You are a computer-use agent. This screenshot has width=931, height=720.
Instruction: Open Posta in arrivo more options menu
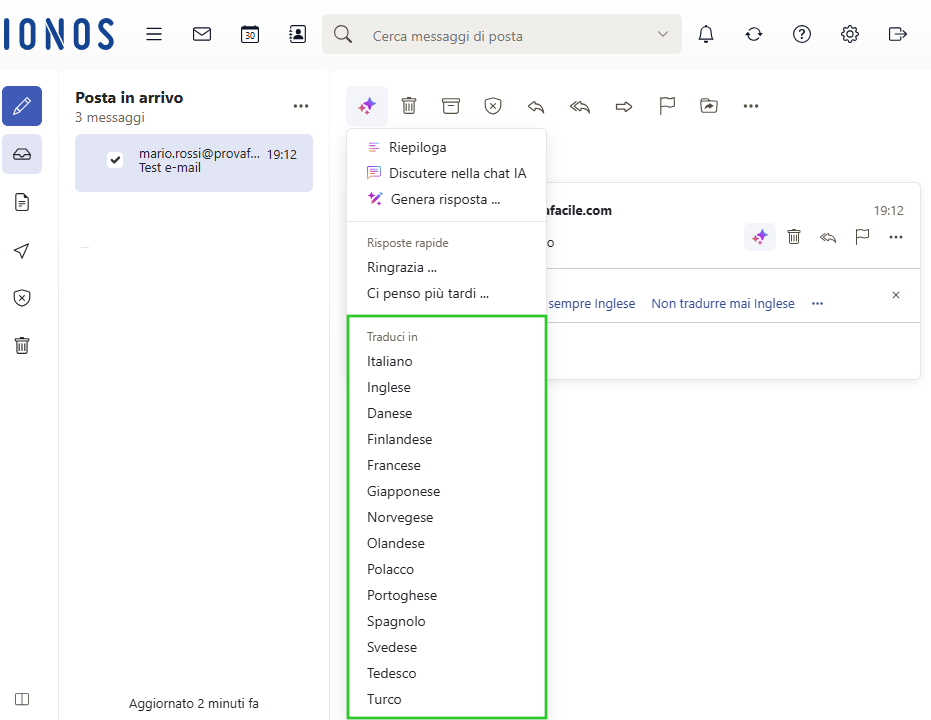coord(301,106)
